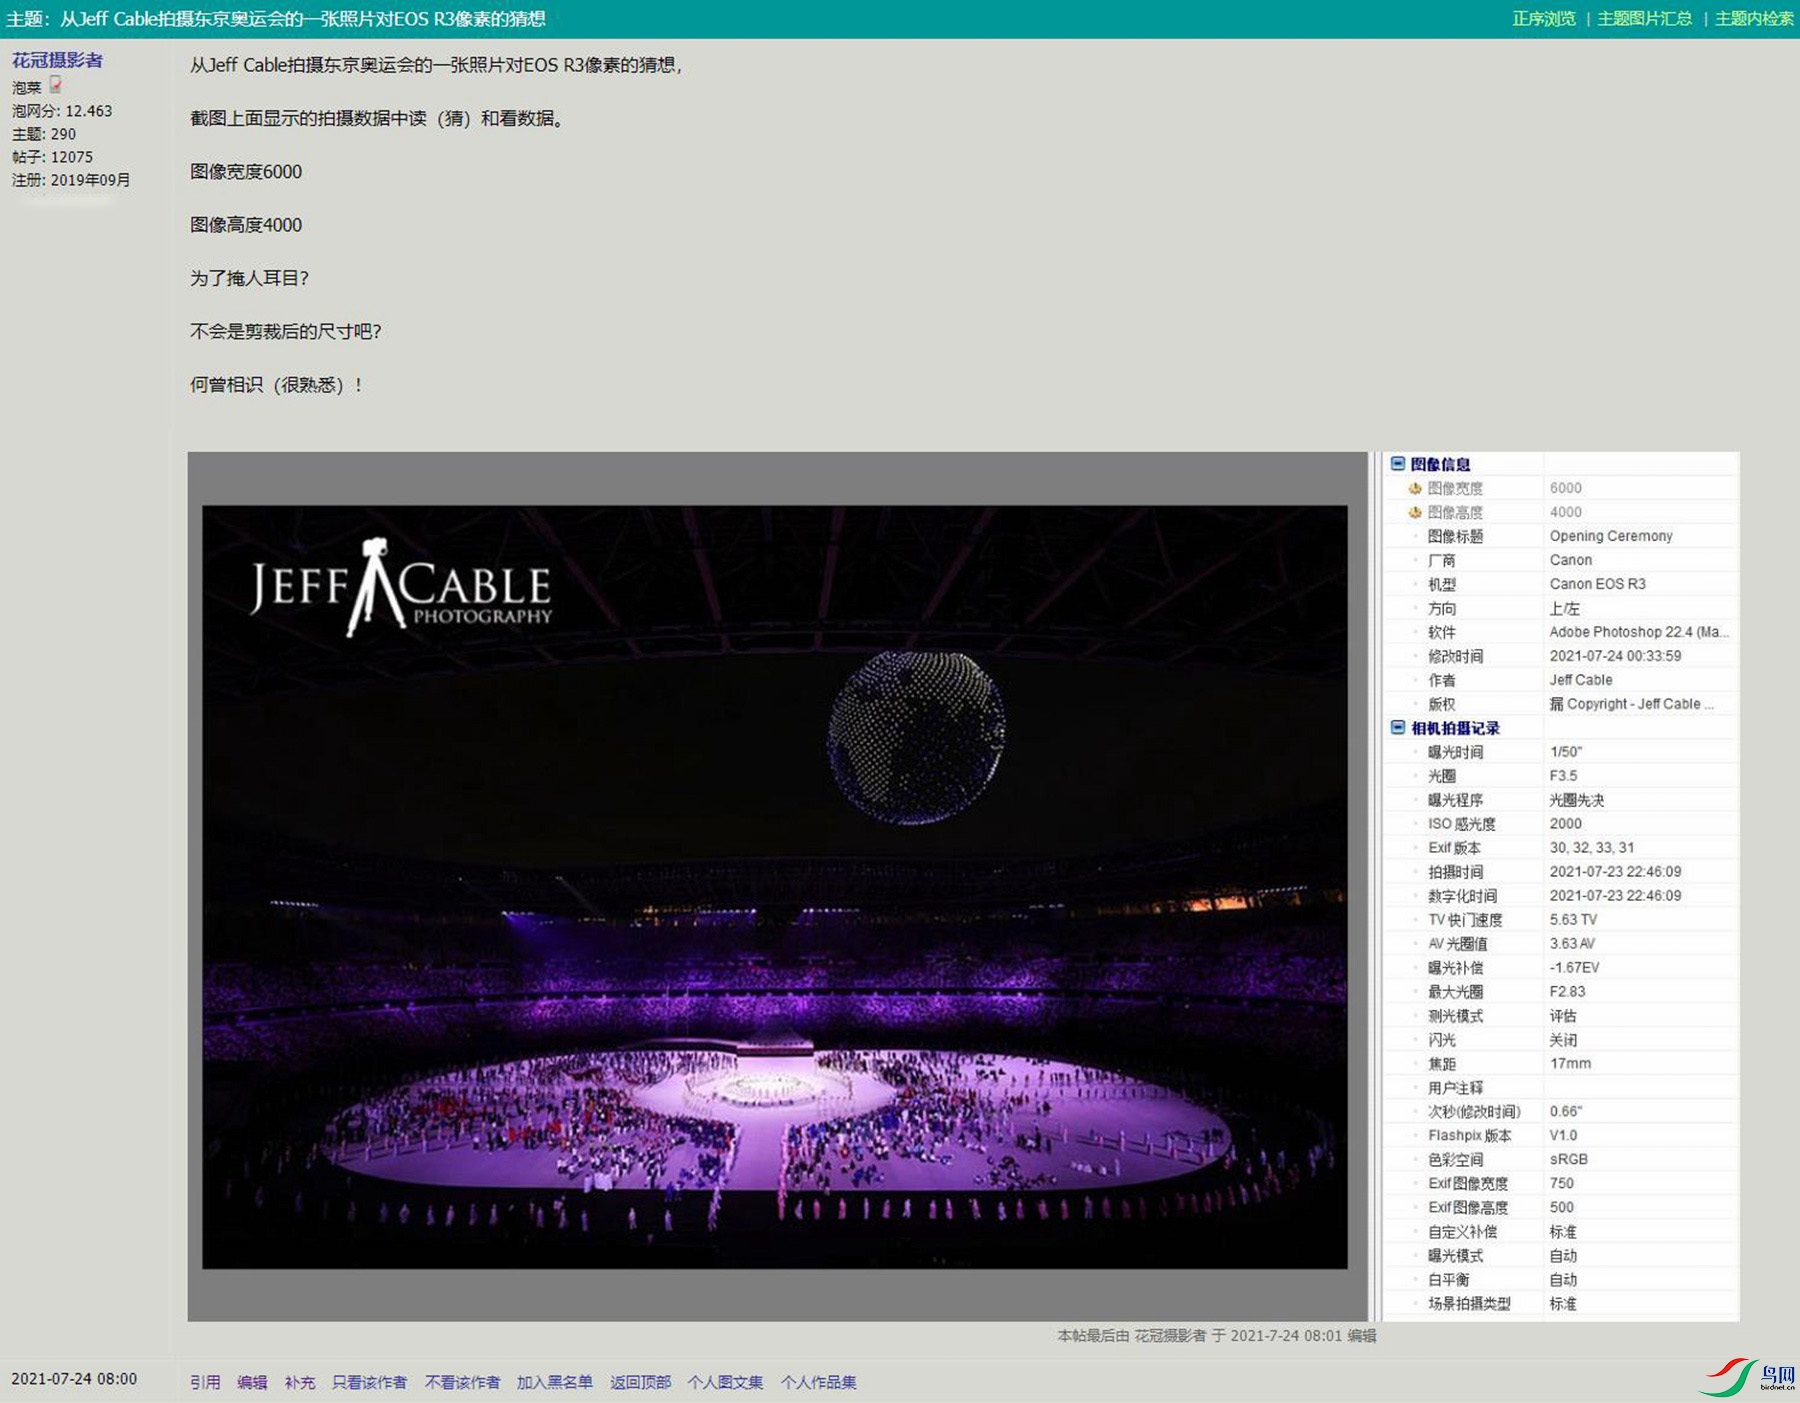Open 主题图片汇总
1800x1403 pixels.
coord(1645,18)
